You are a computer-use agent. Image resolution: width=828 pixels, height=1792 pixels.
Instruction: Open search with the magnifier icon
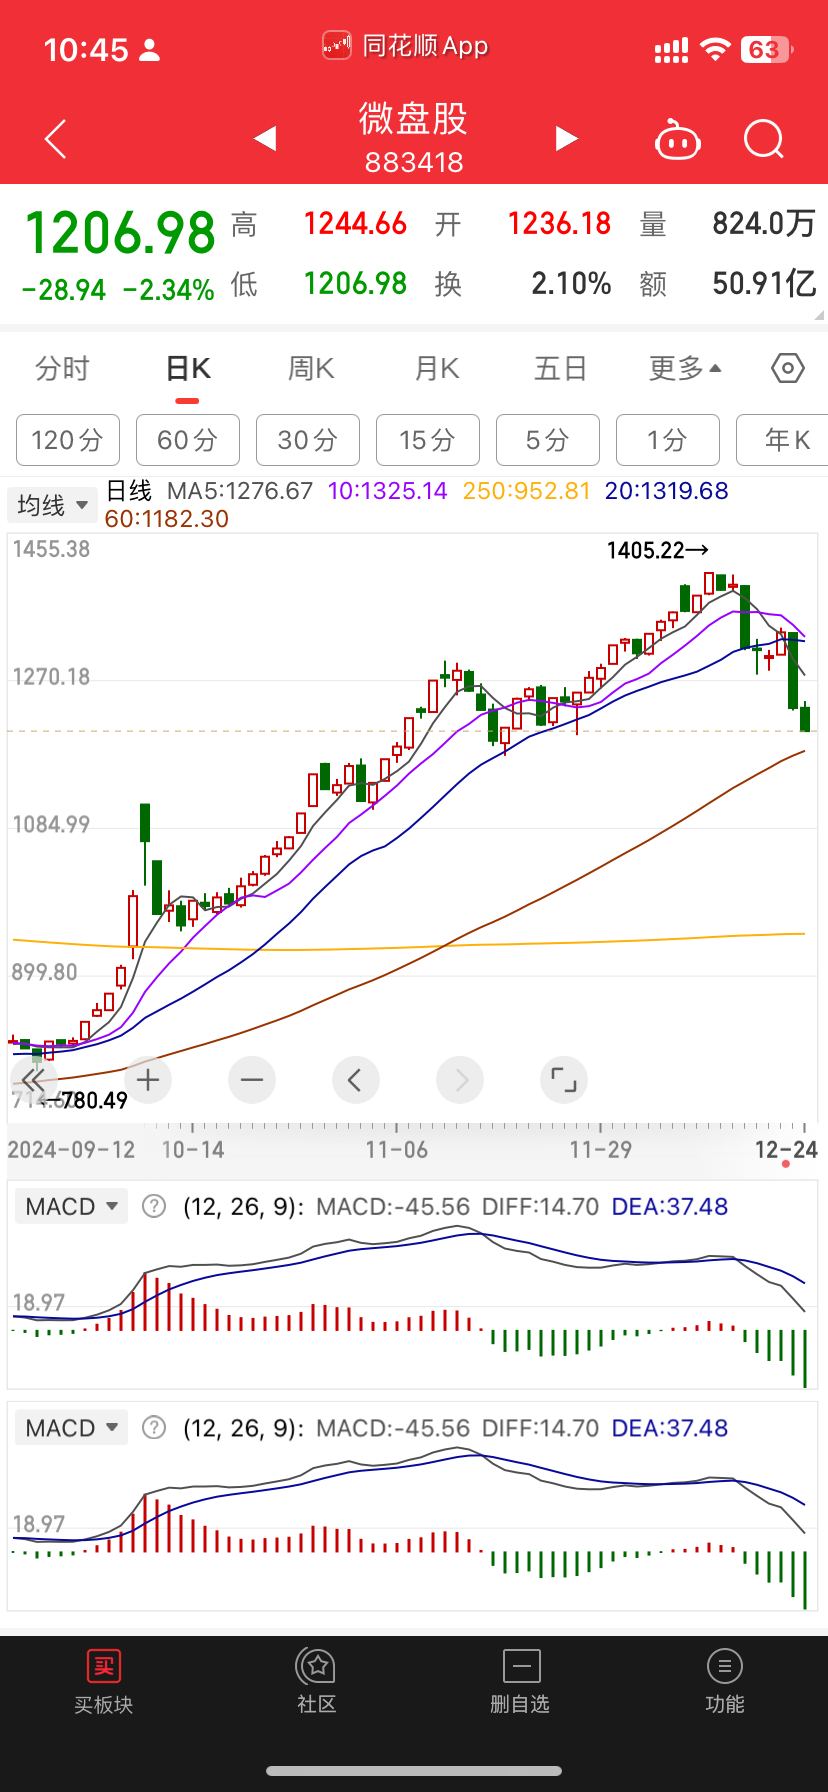pyautogui.click(x=764, y=140)
